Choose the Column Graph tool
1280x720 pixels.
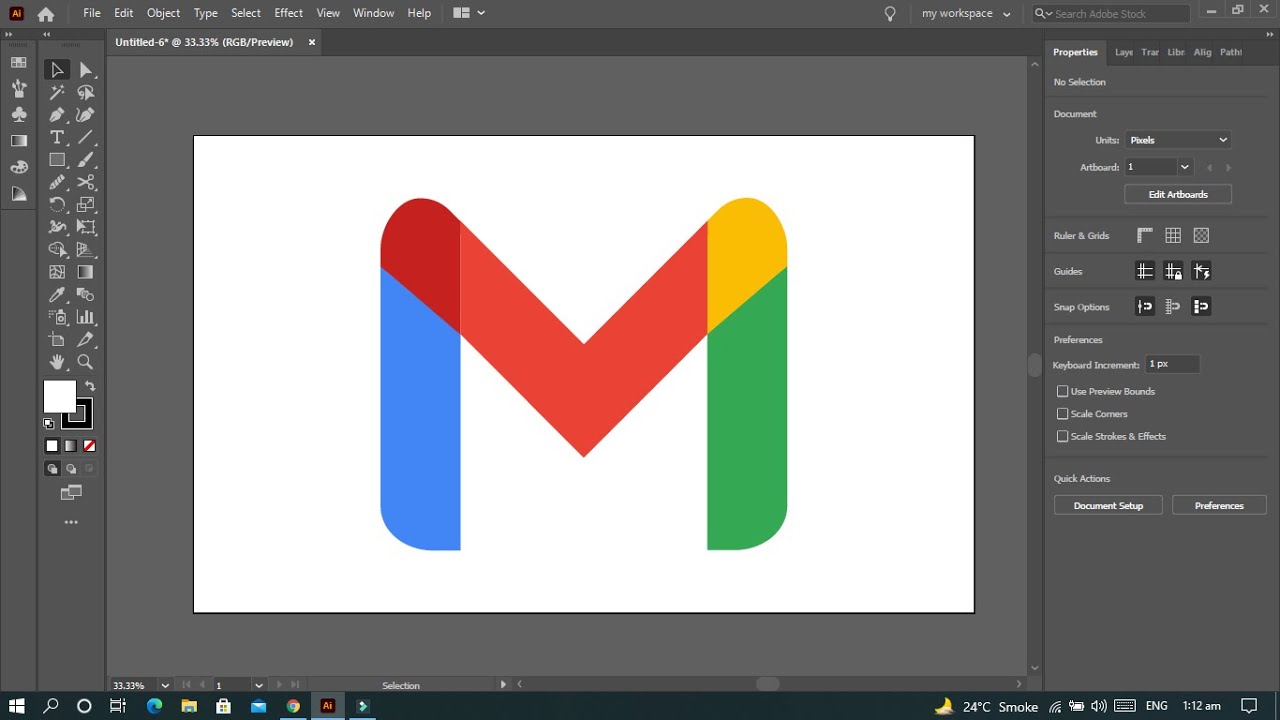coord(86,317)
